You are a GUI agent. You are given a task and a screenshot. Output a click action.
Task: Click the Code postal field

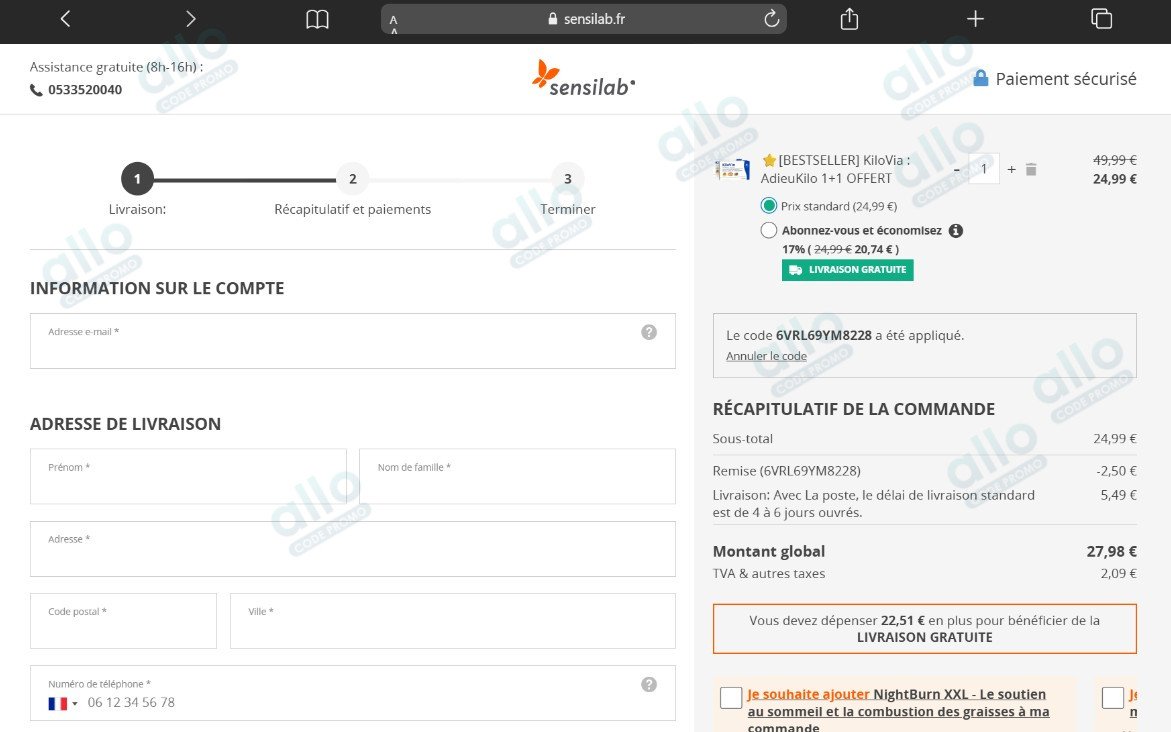123,621
